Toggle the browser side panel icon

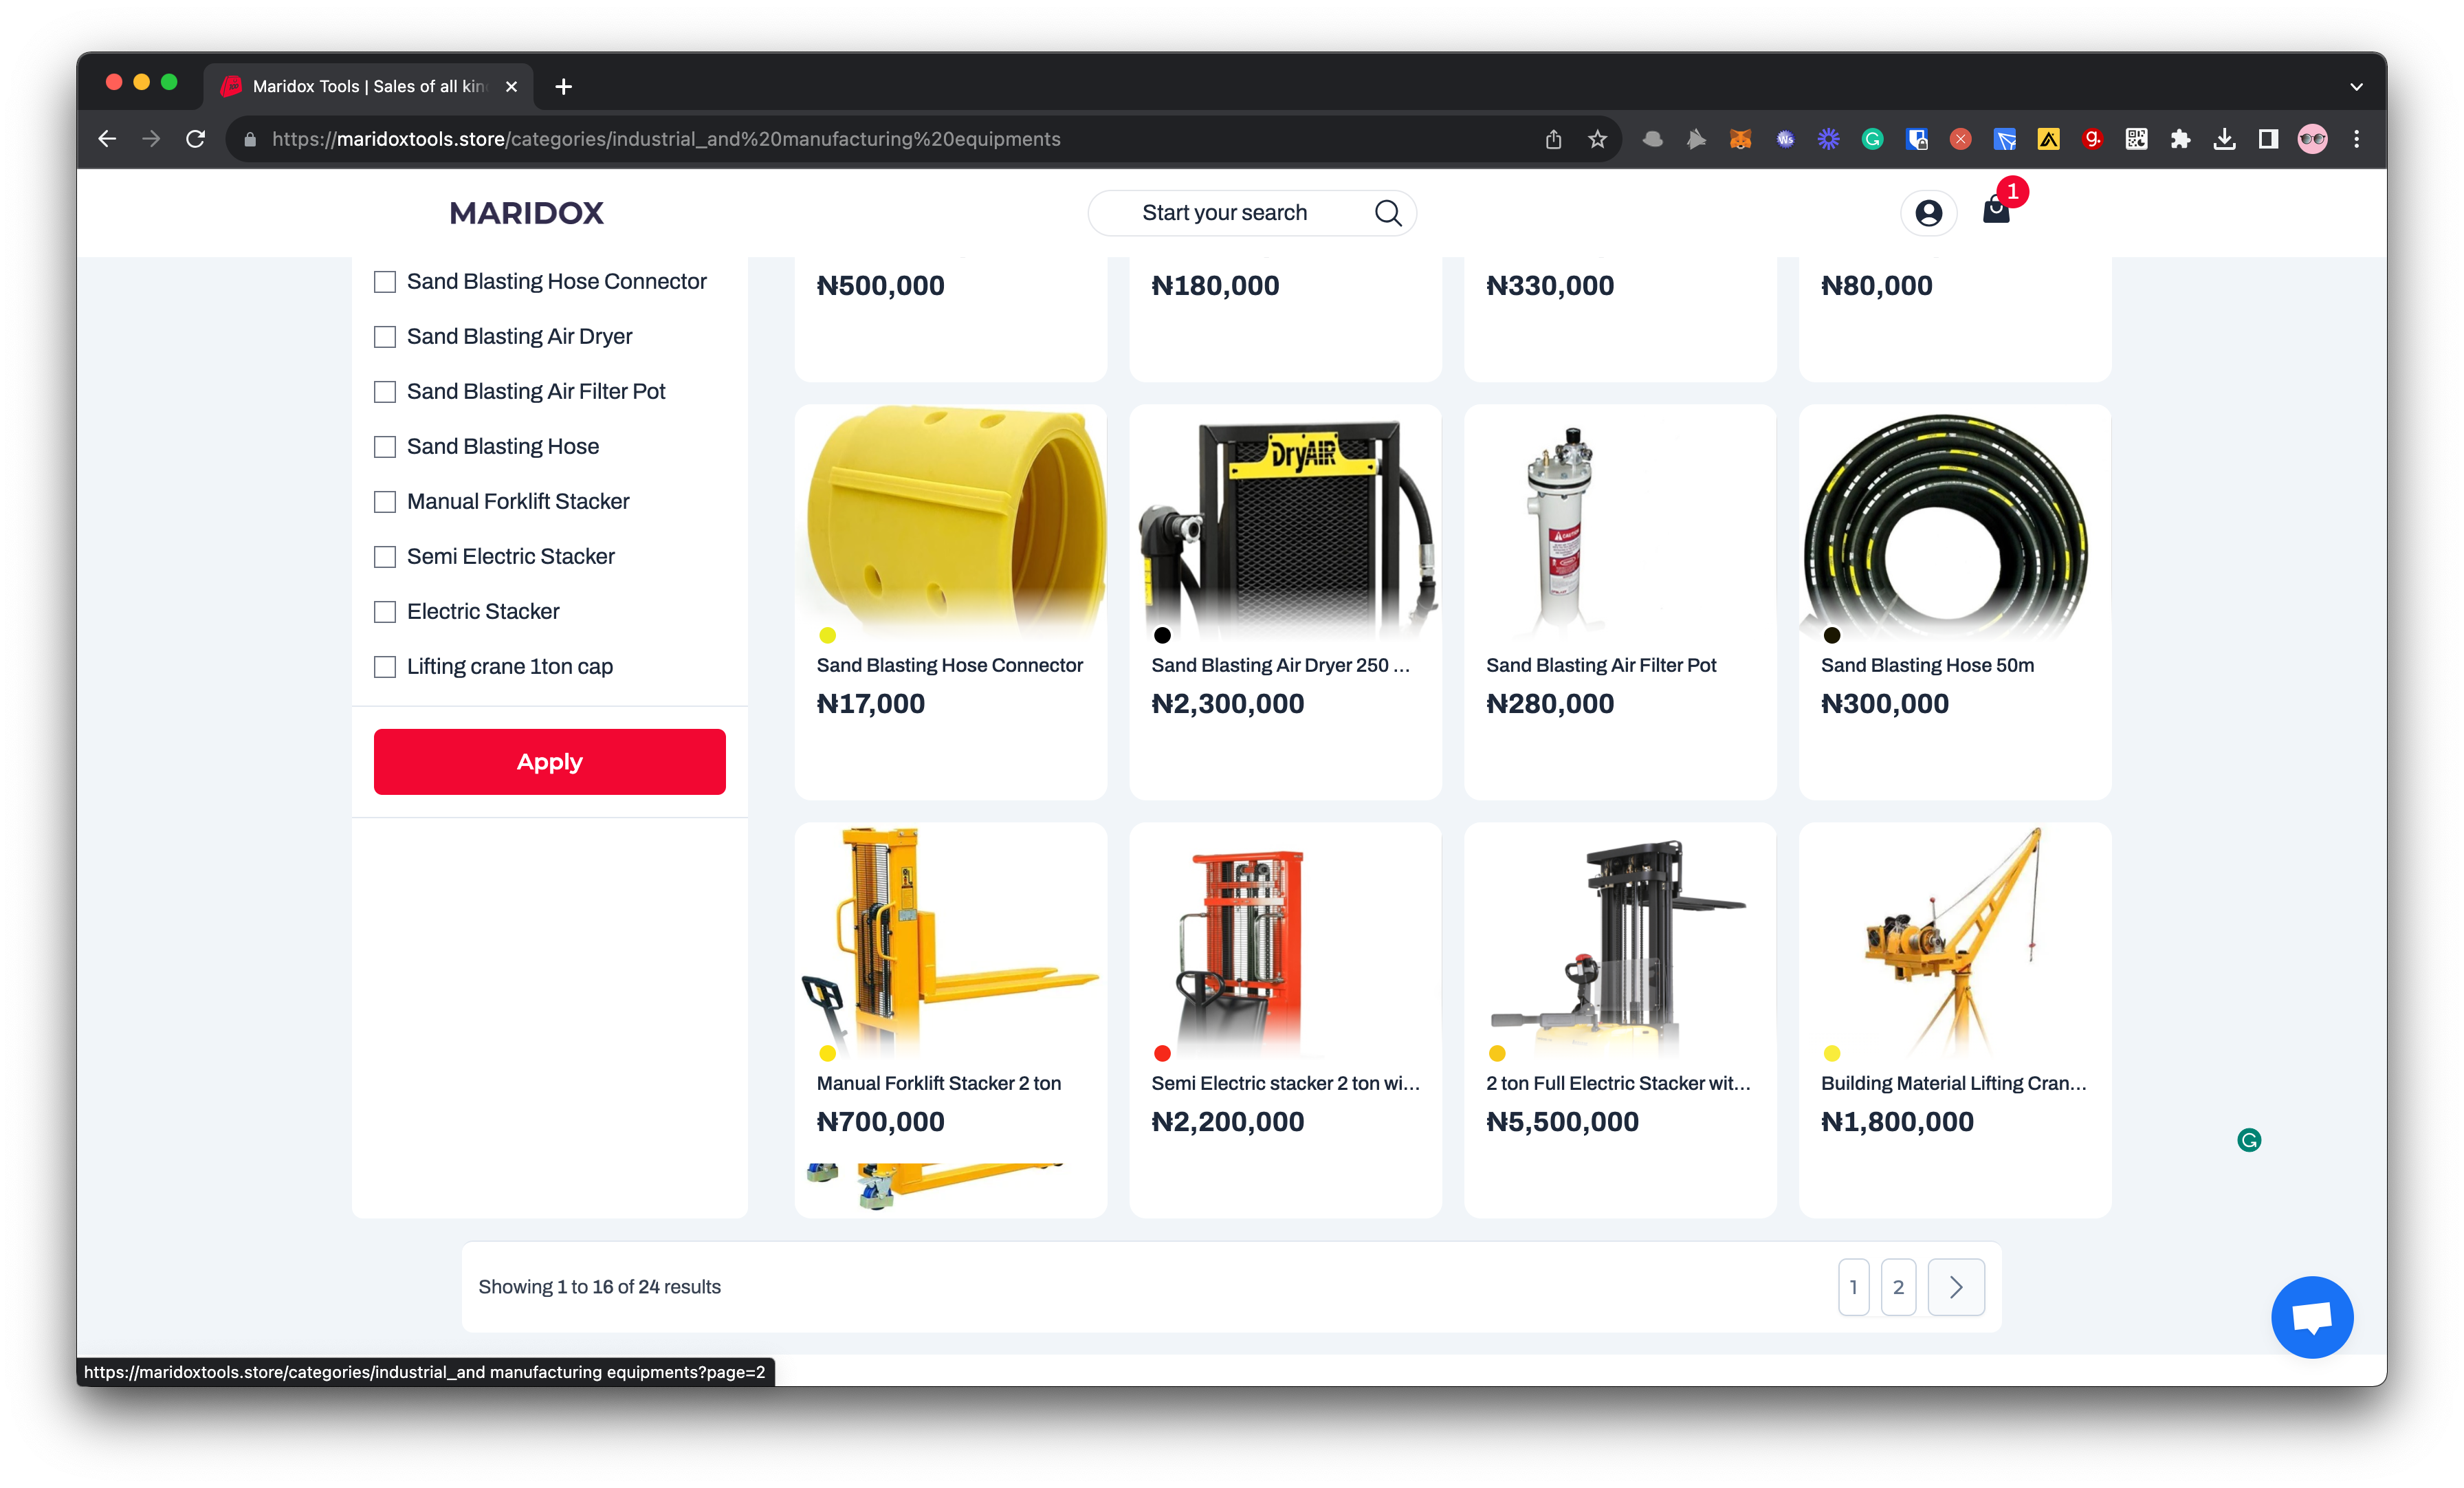point(2268,139)
